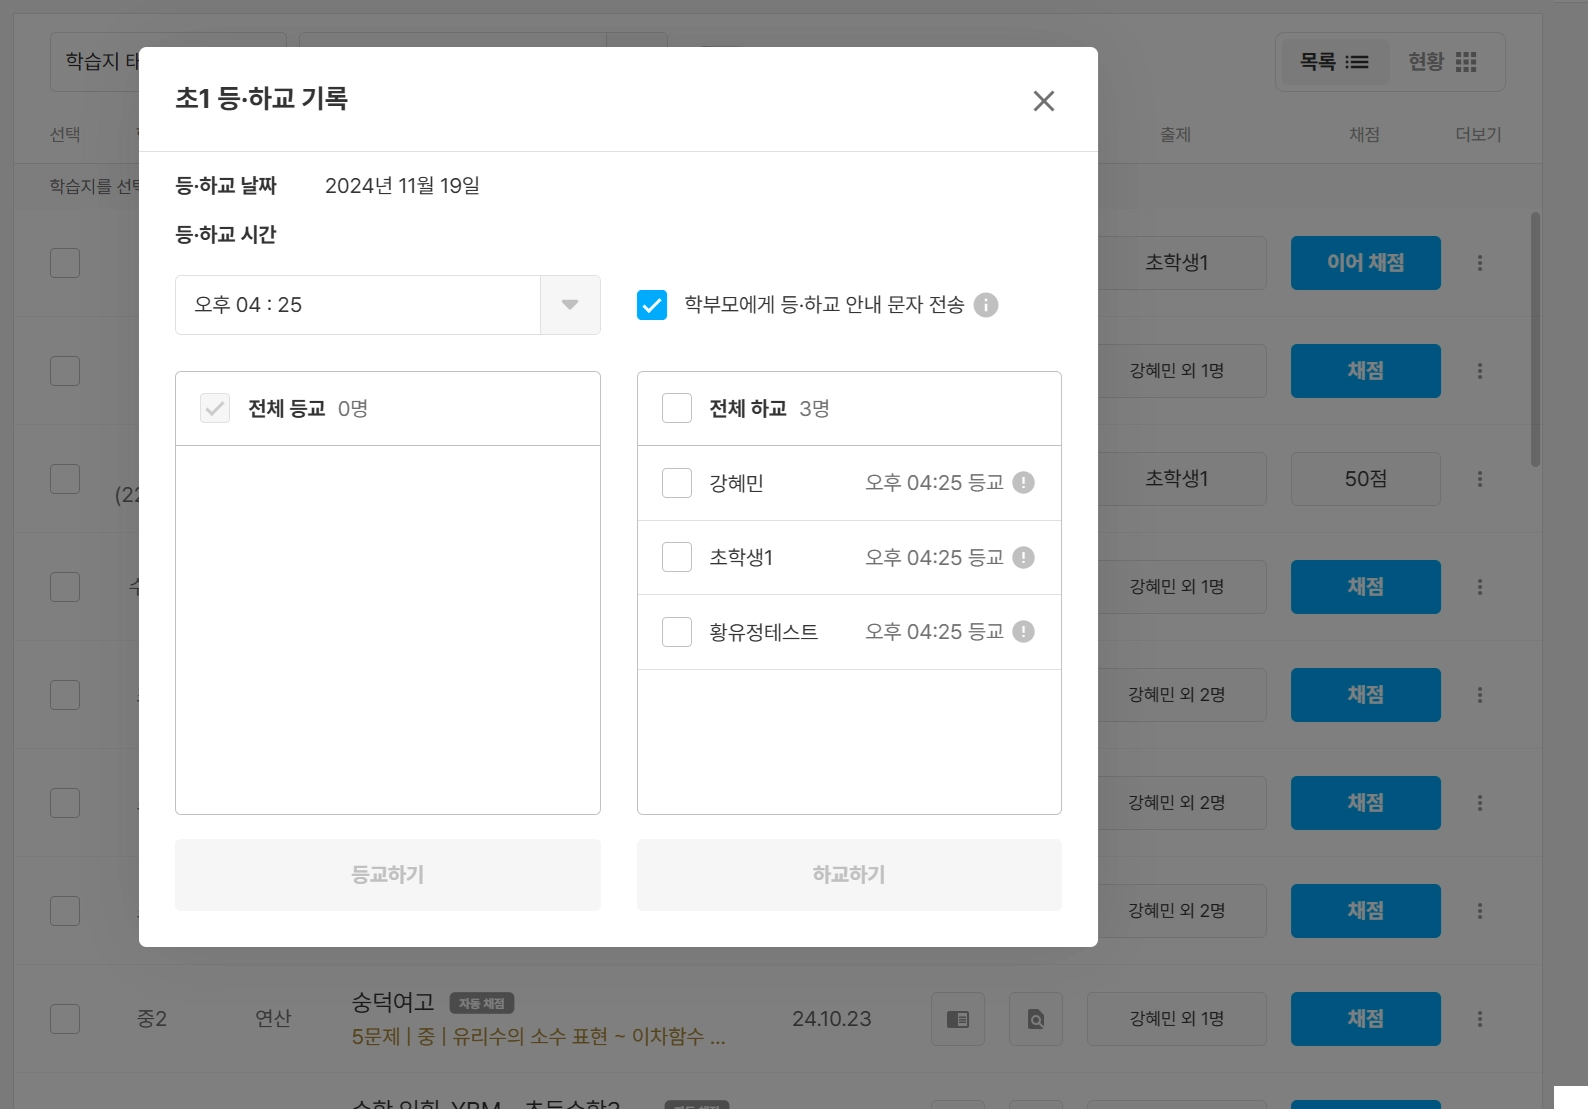Open more options for the 이어 채점 row

point(1480,263)
